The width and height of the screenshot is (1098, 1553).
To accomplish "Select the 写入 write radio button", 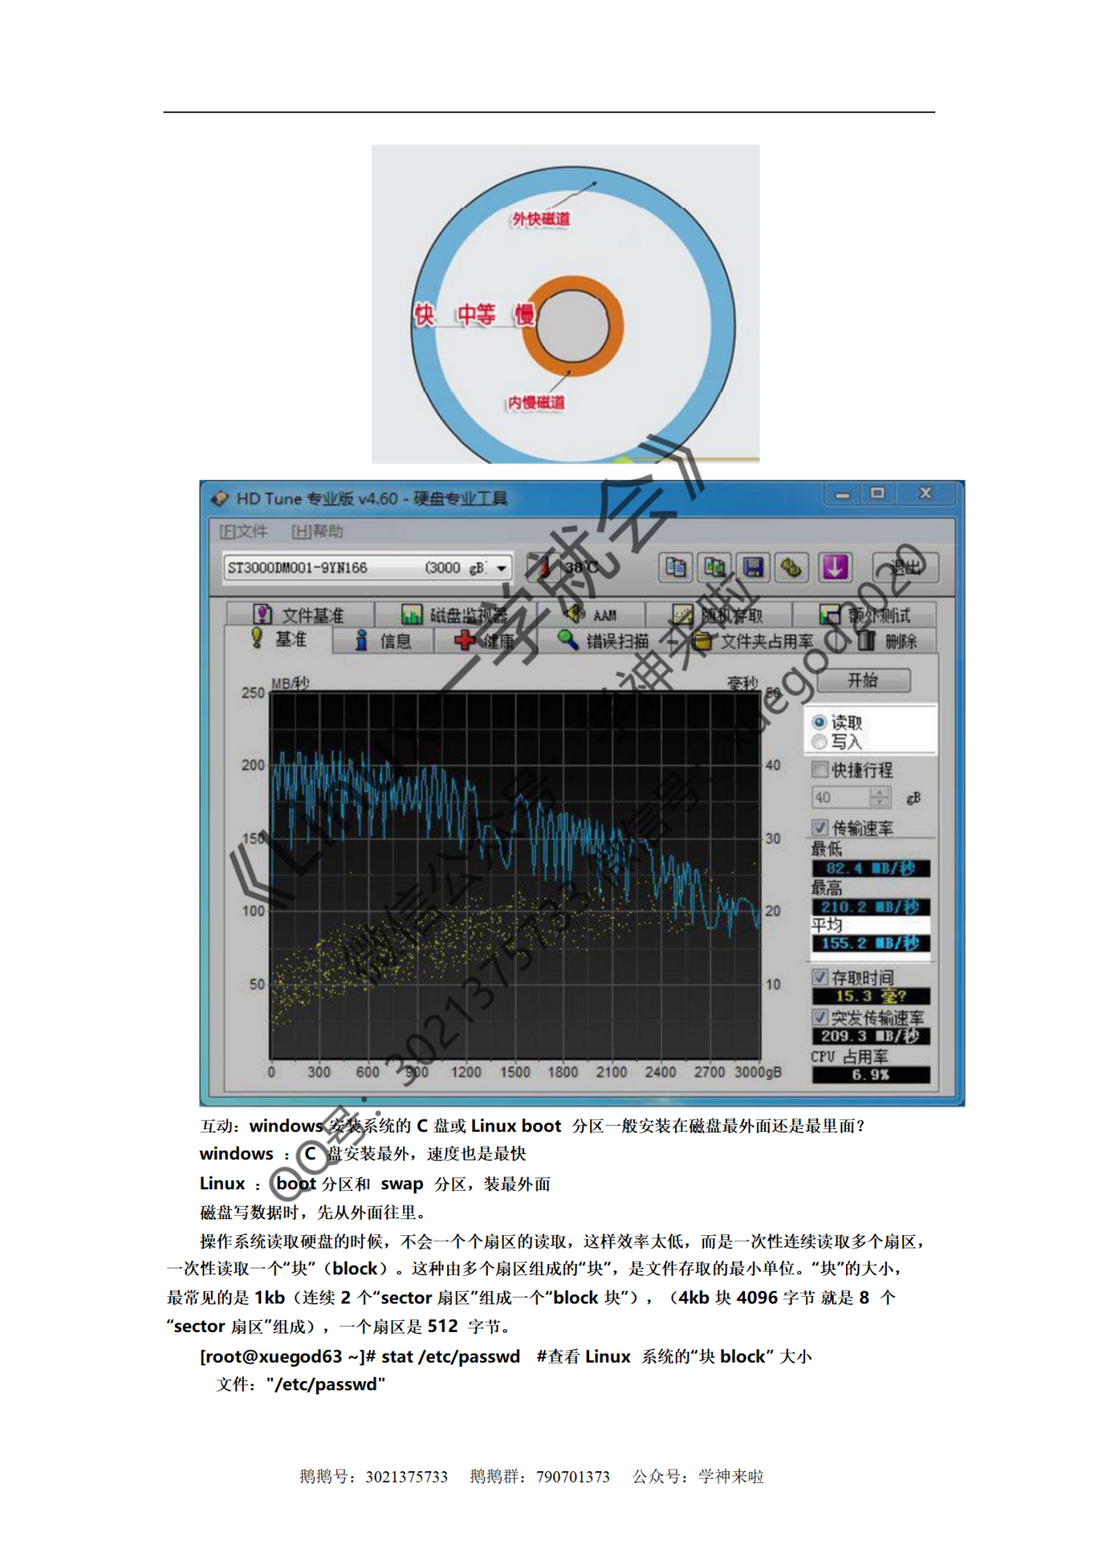I will pyautogui.click(x=819, y=742).
